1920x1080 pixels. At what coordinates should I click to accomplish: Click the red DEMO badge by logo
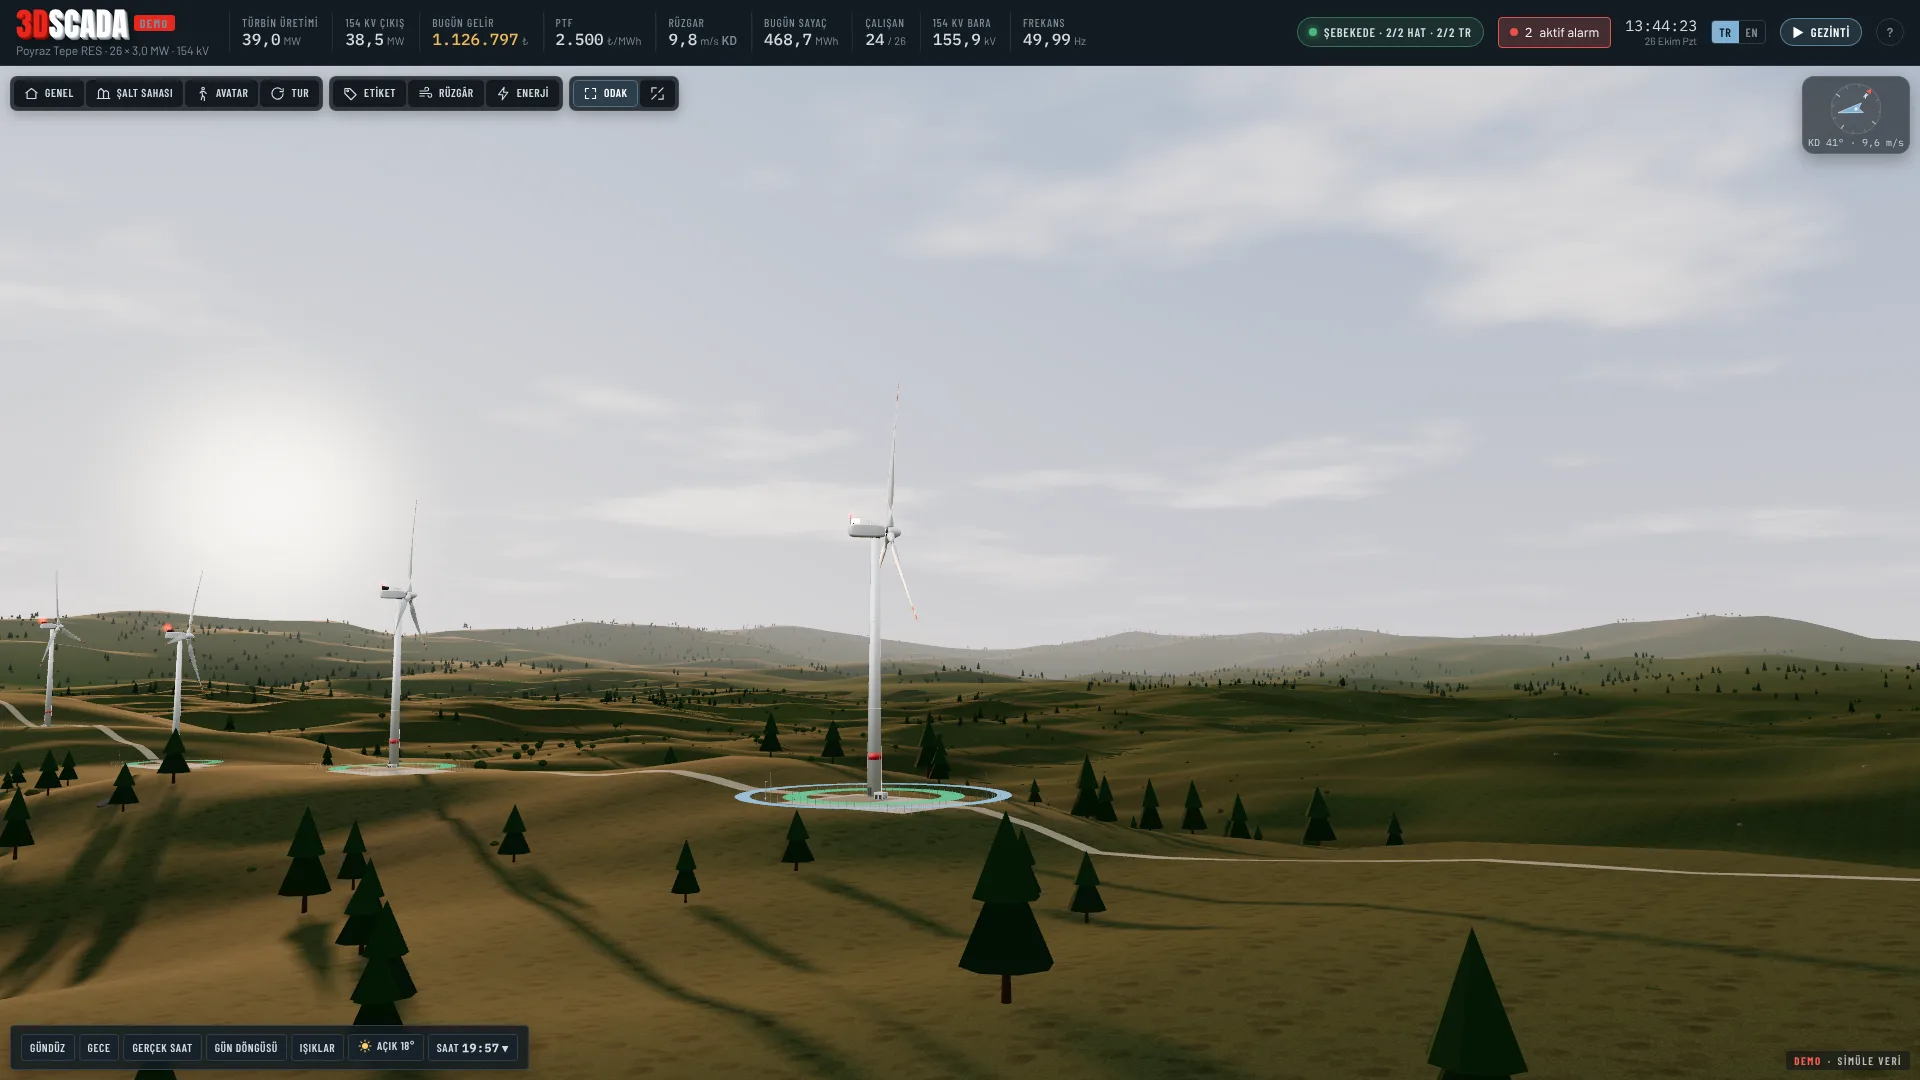(154, 23)
